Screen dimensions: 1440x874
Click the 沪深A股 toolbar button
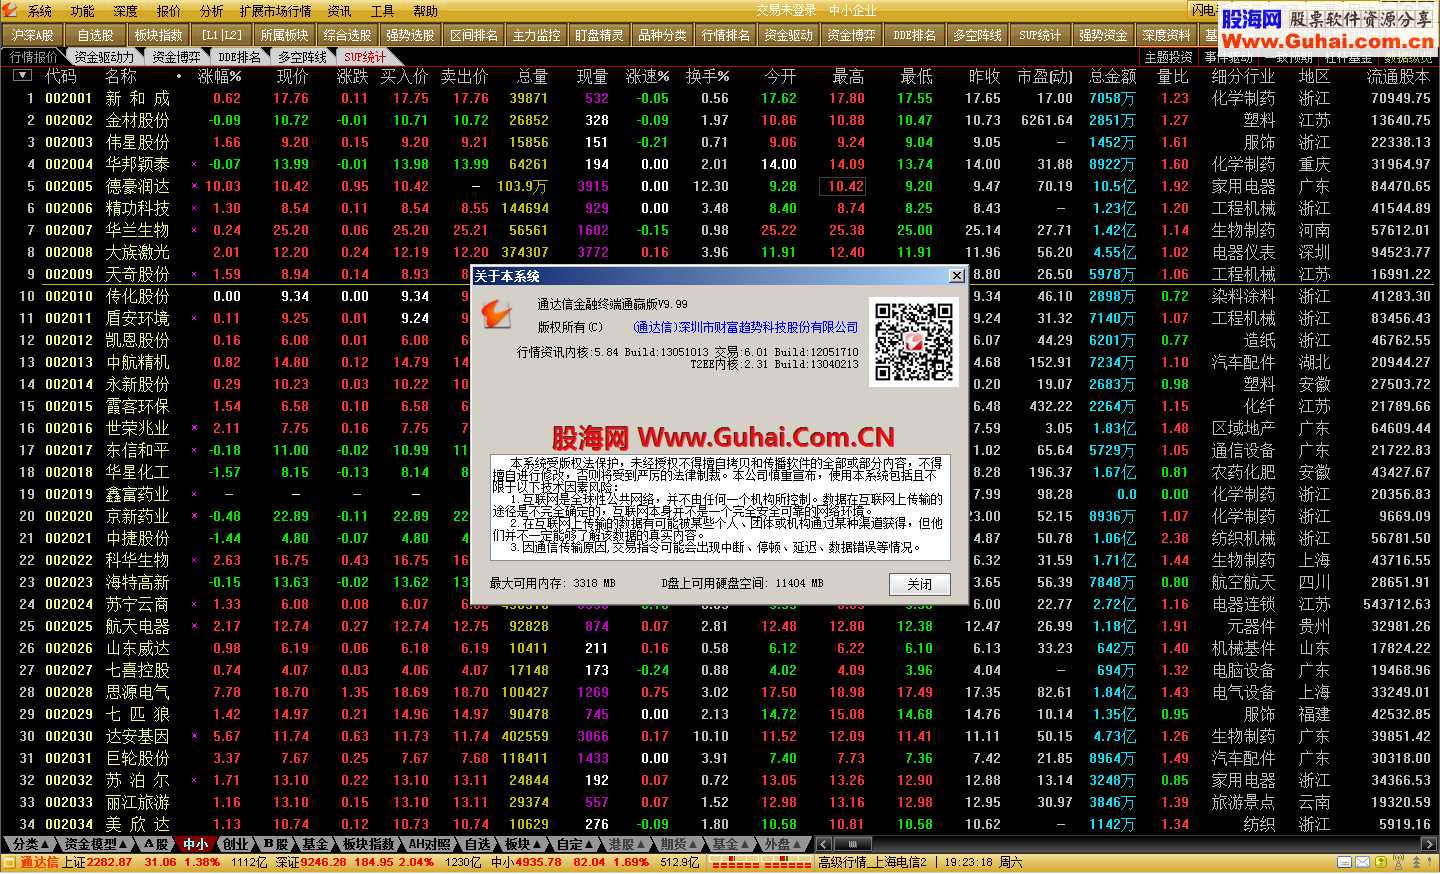pyautogui.click(x=33, y=35)
